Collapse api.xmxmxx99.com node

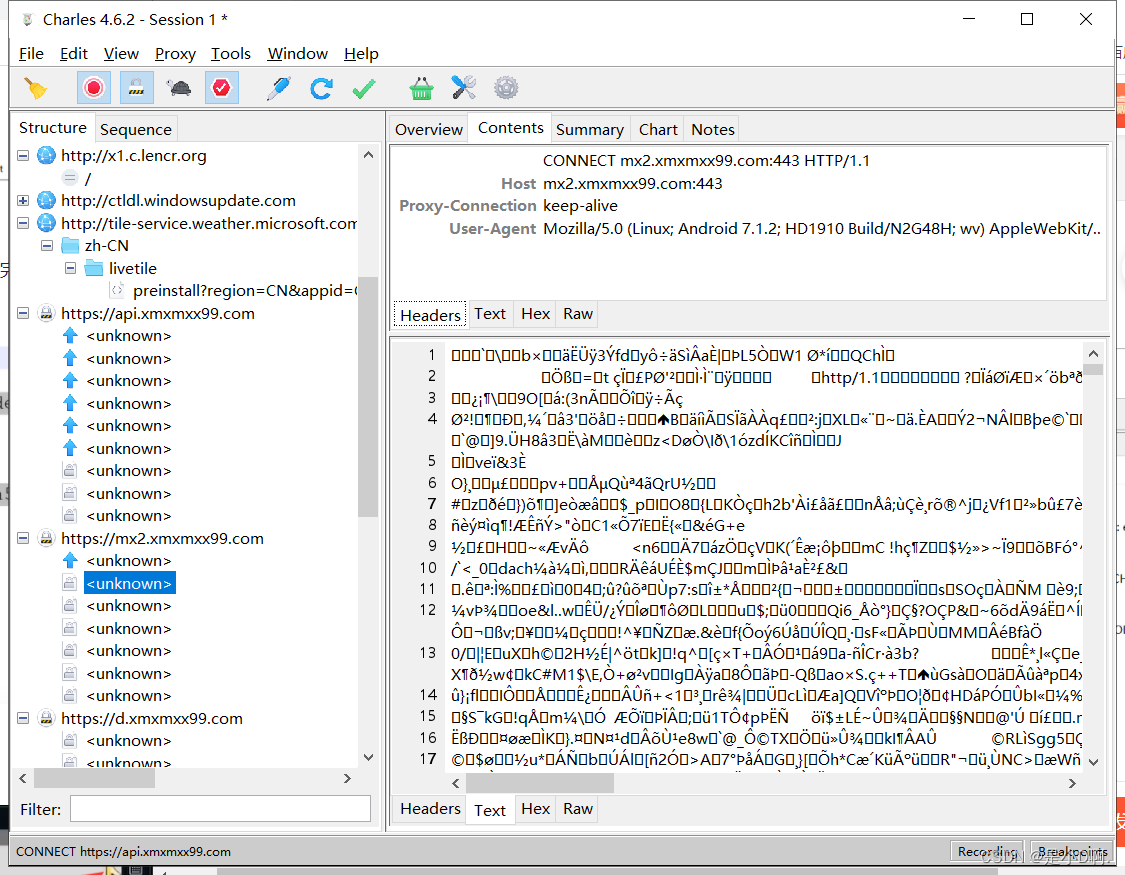[23, 313]
